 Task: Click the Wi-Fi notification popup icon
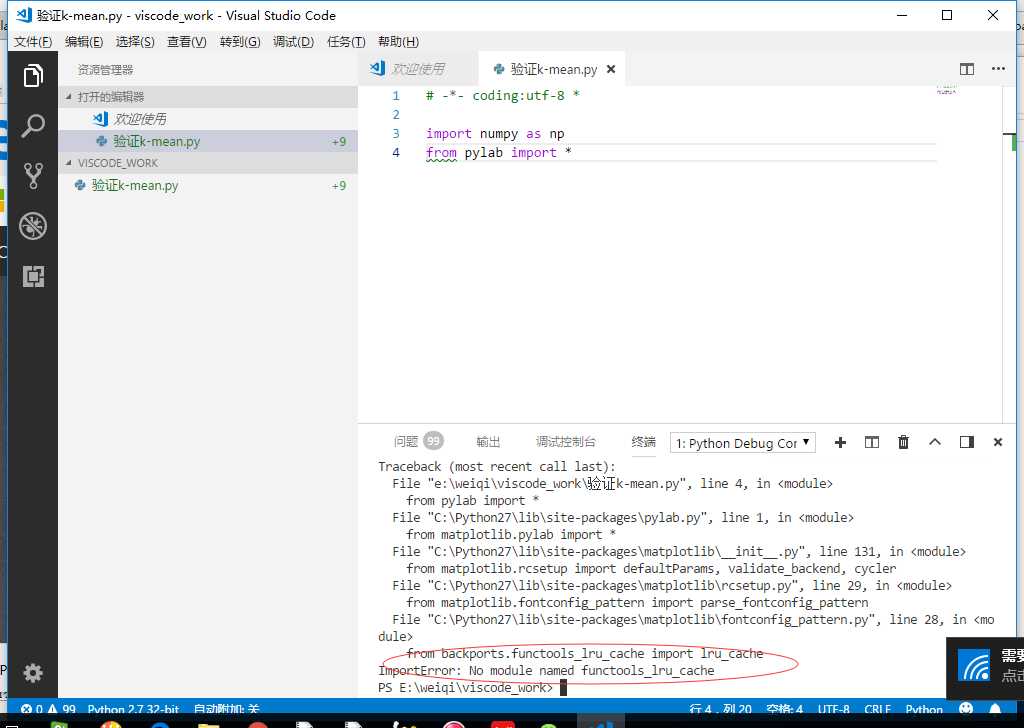(x=974, y=665)
